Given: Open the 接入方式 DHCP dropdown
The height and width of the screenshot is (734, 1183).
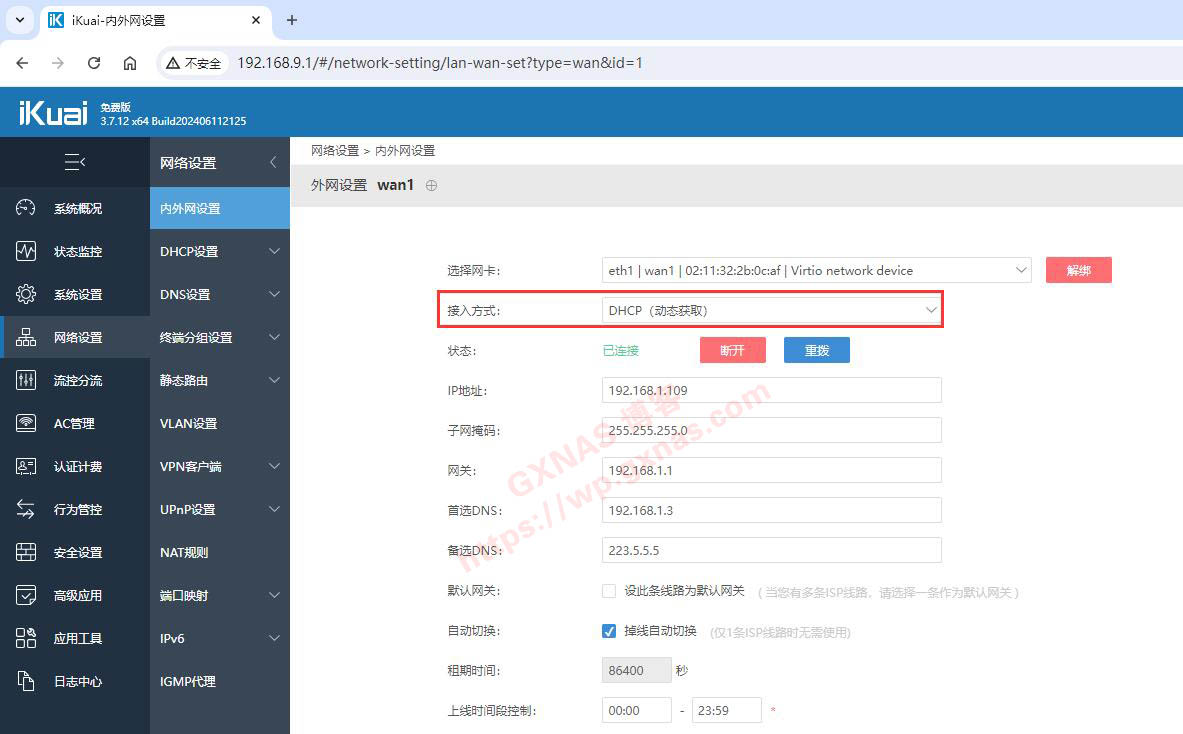Looking at the screenshot, I should 771,311.
